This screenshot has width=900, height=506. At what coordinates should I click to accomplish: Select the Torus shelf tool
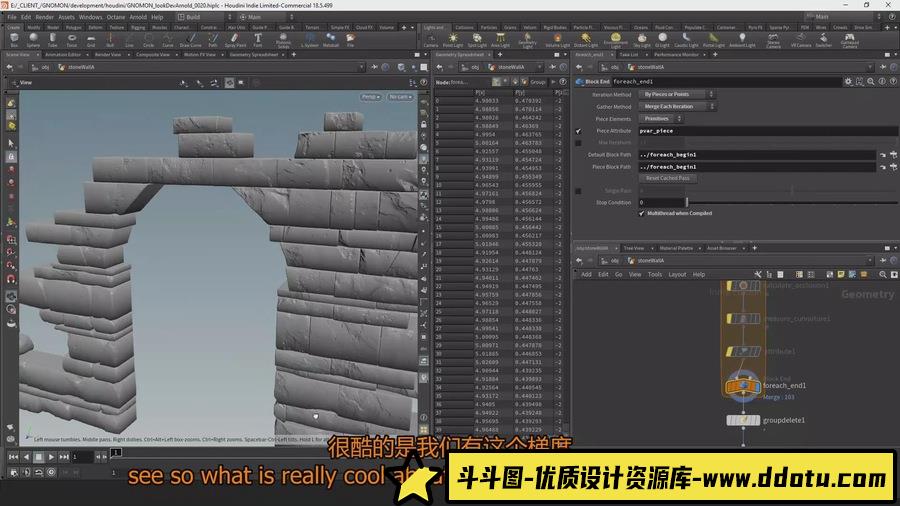point(72,40)
